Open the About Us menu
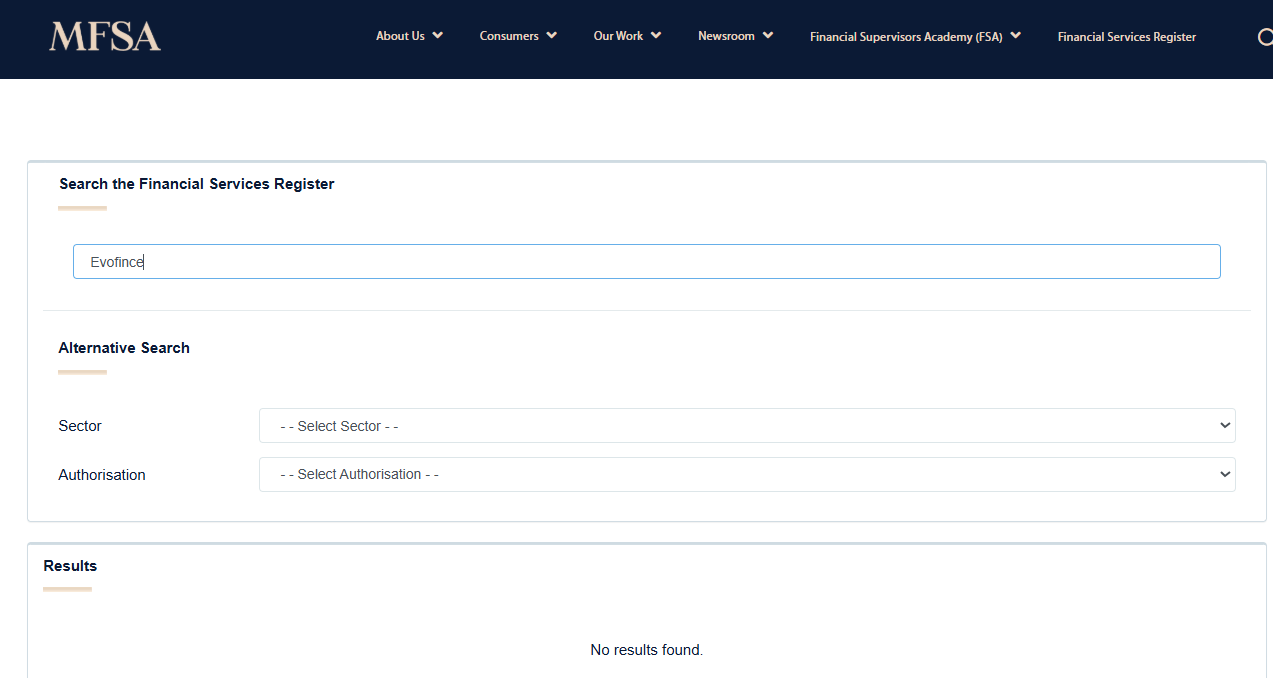Viewport: 1273px width, 678px height. pyautogui.click(x=400, y=36)
